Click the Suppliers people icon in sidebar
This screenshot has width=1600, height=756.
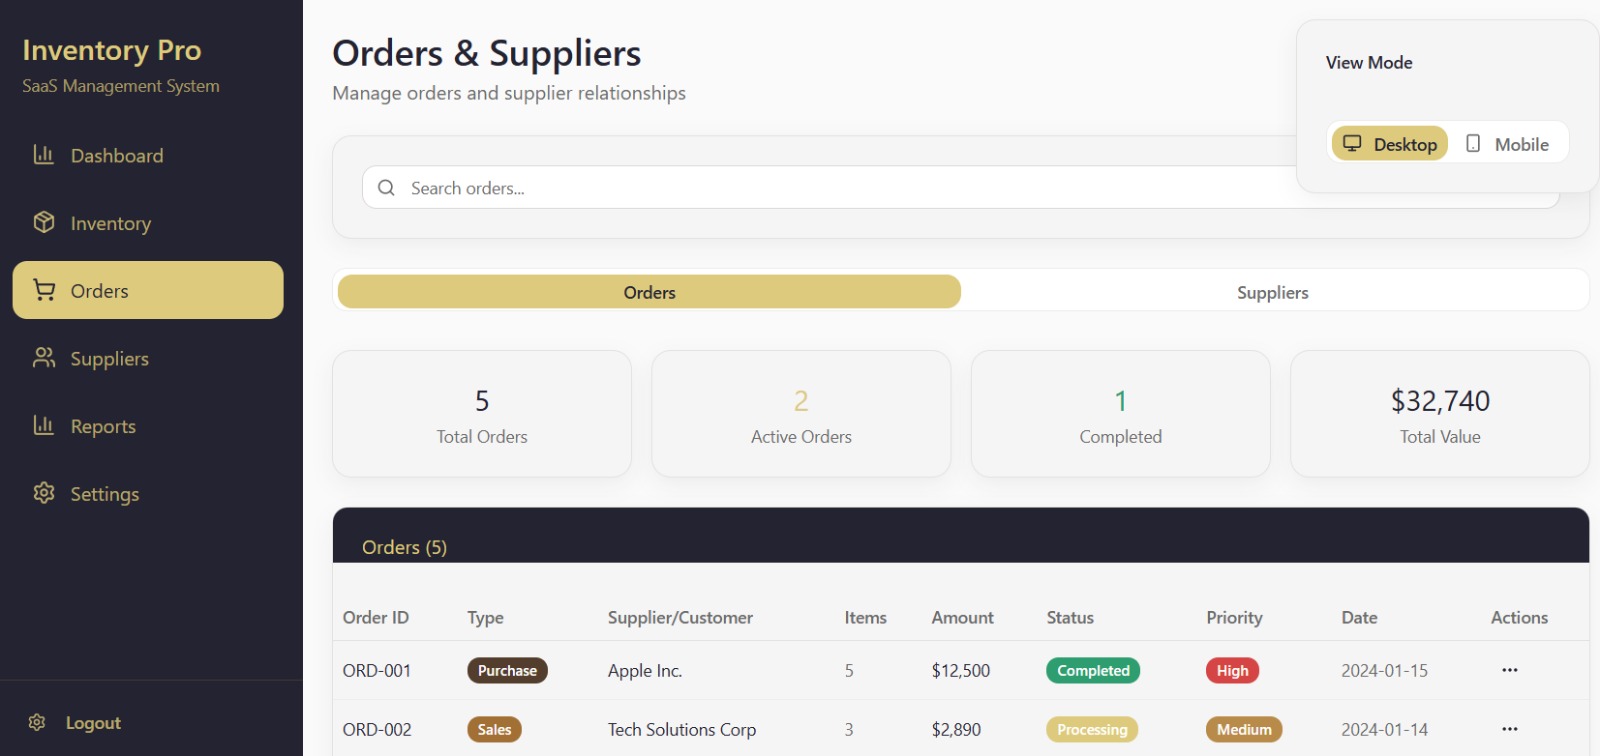pyautogui.click(x=43, y=358)
